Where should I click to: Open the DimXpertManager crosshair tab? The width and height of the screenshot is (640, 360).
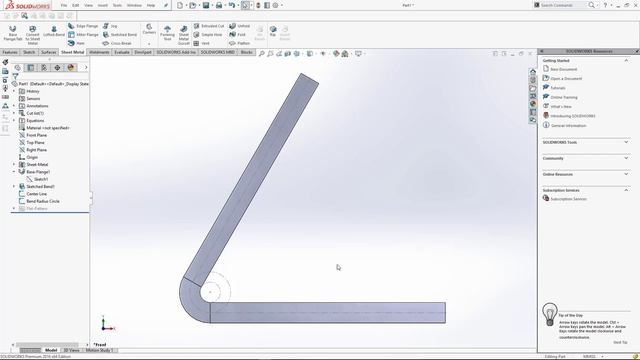tap(57, 67)
